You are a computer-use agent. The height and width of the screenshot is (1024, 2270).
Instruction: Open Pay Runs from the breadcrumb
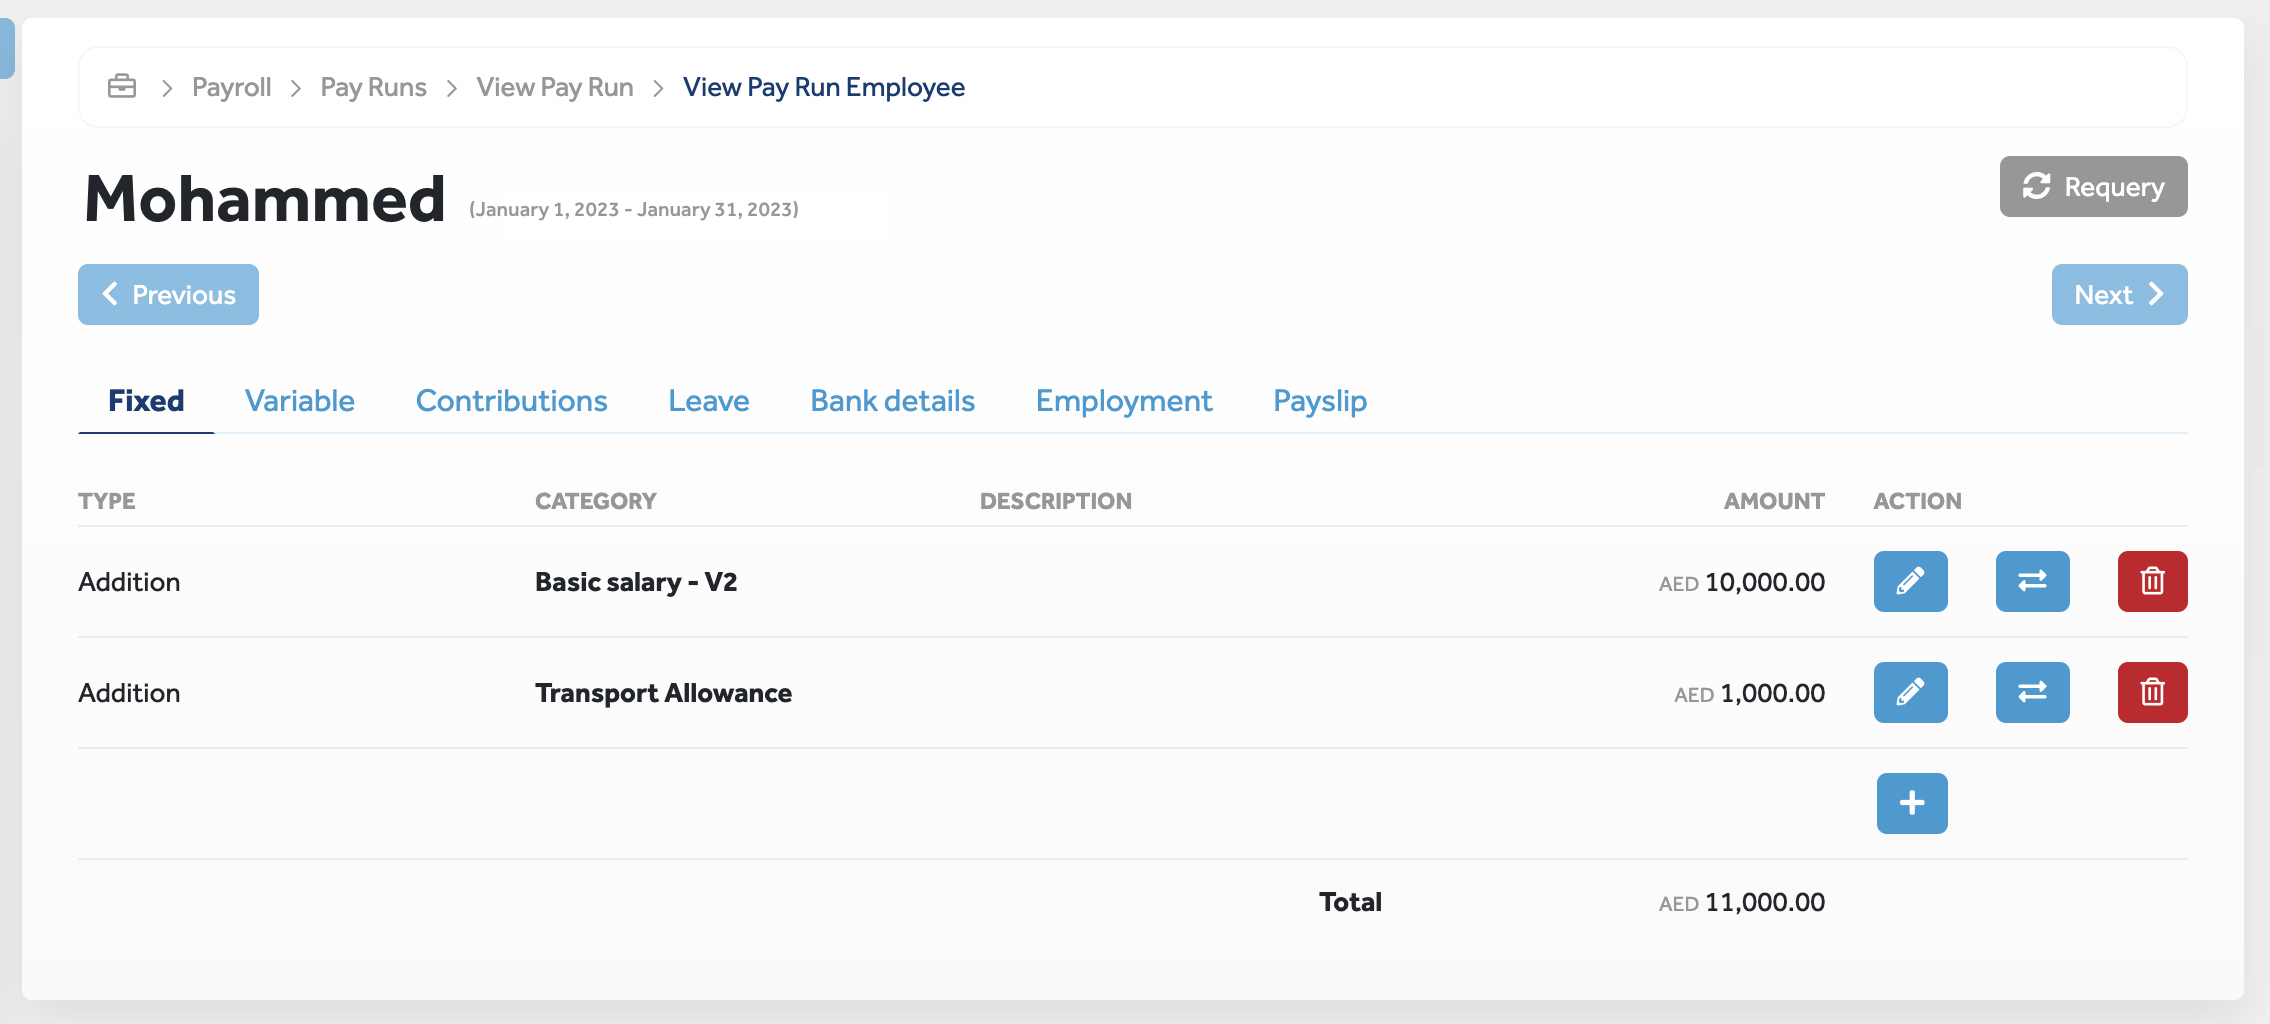(x=372, y=87)
